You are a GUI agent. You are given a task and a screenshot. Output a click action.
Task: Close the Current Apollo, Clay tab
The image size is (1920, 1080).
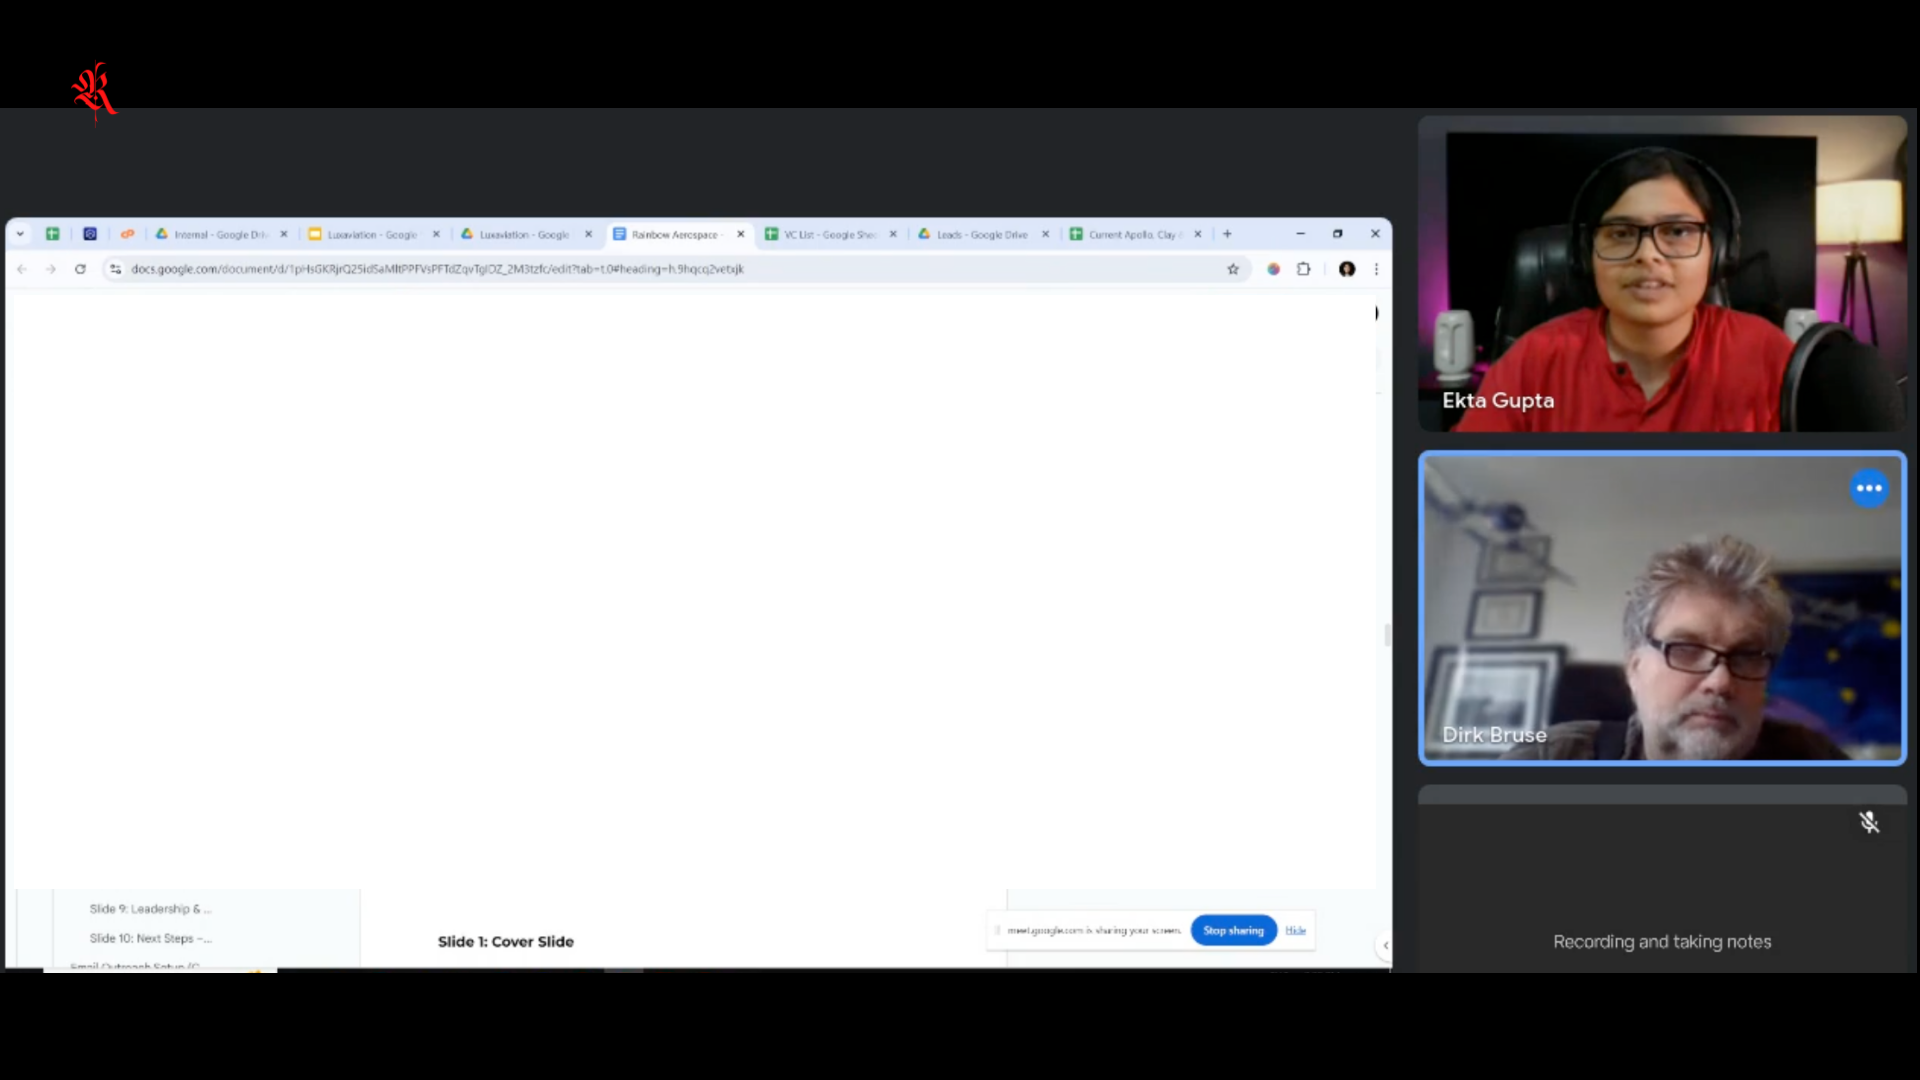(x=1198, y=234)
